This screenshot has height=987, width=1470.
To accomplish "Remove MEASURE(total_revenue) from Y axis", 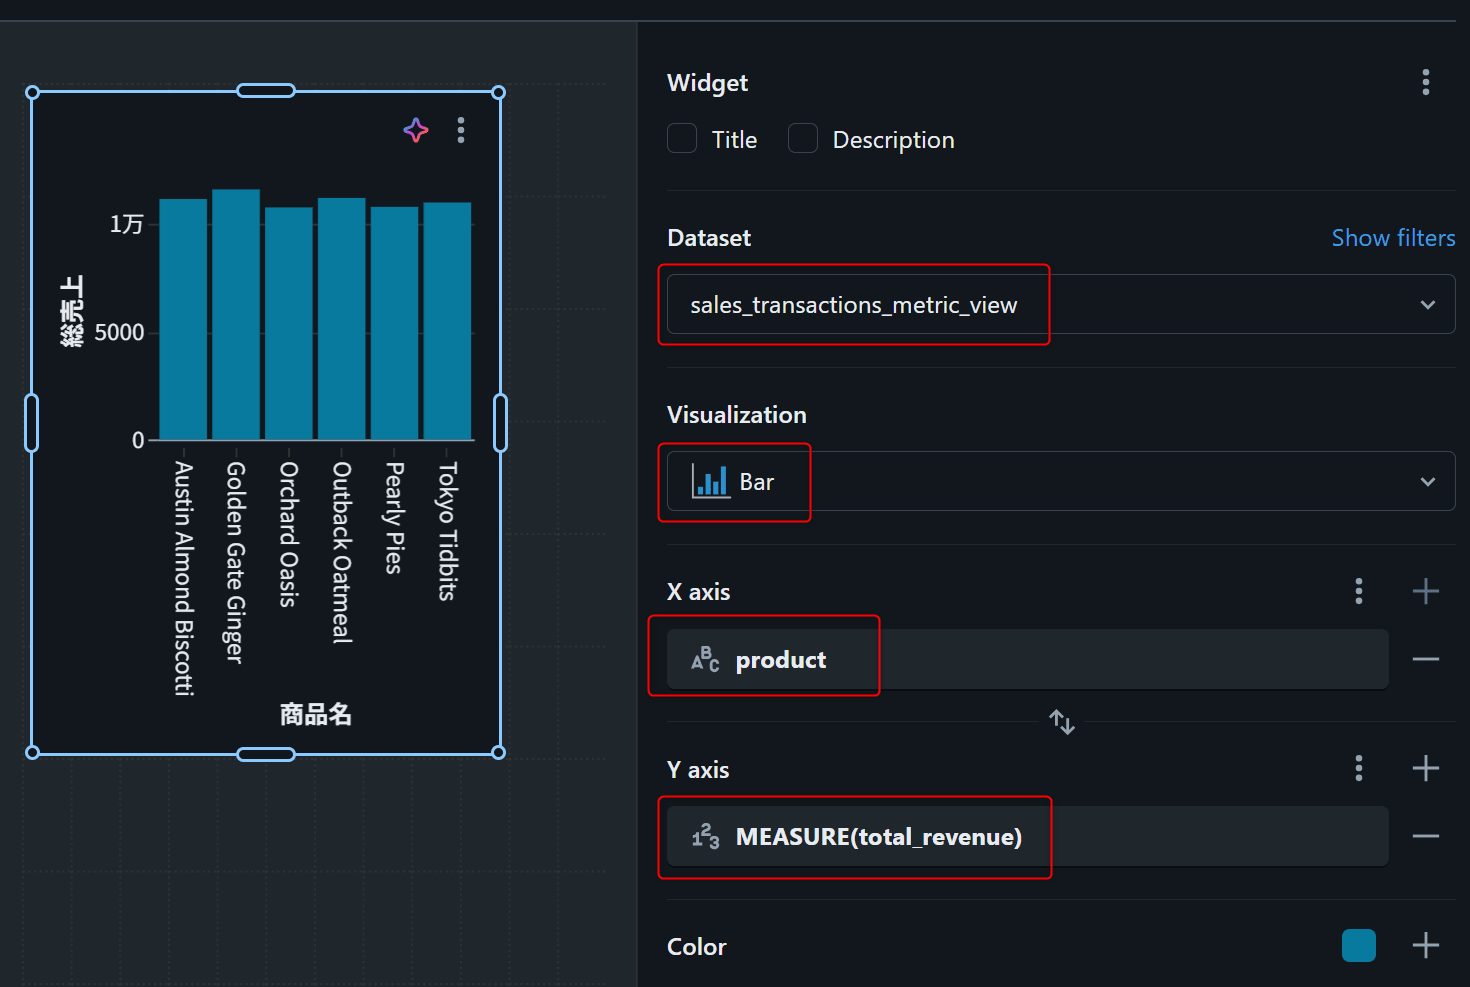I will pyautogui.click(x=1425, y=836).
